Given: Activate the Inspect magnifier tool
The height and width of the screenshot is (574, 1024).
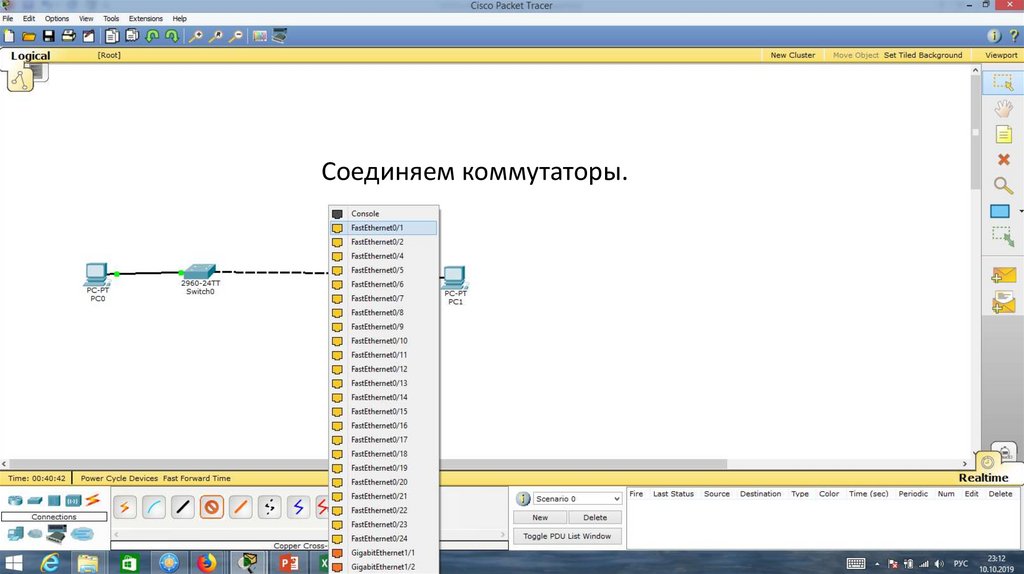Looking at the screenshot, I should click(x=1002, y=185).
